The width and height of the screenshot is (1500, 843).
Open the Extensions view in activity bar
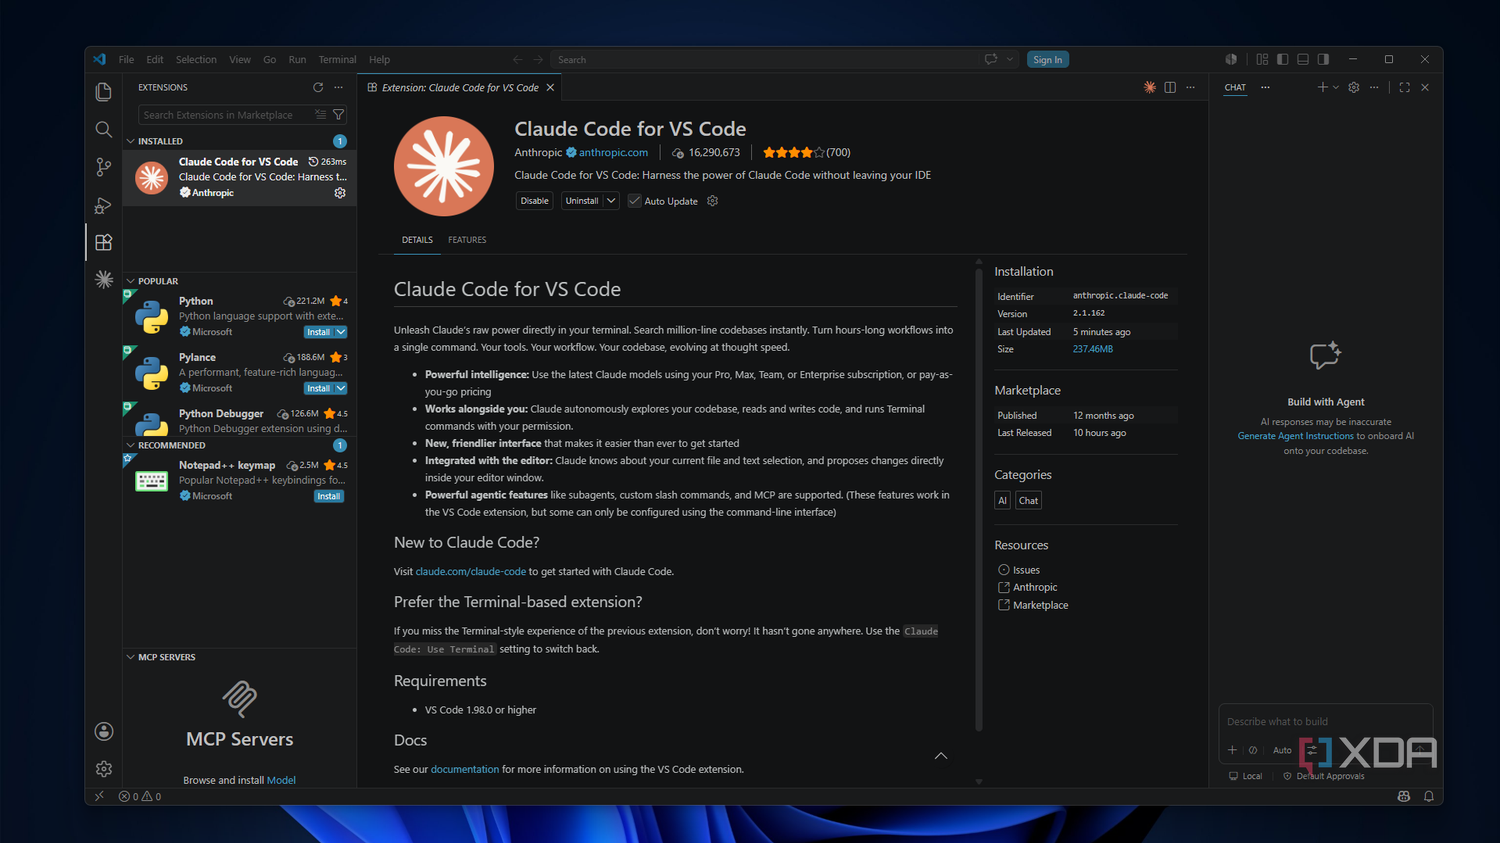(103, 242)
